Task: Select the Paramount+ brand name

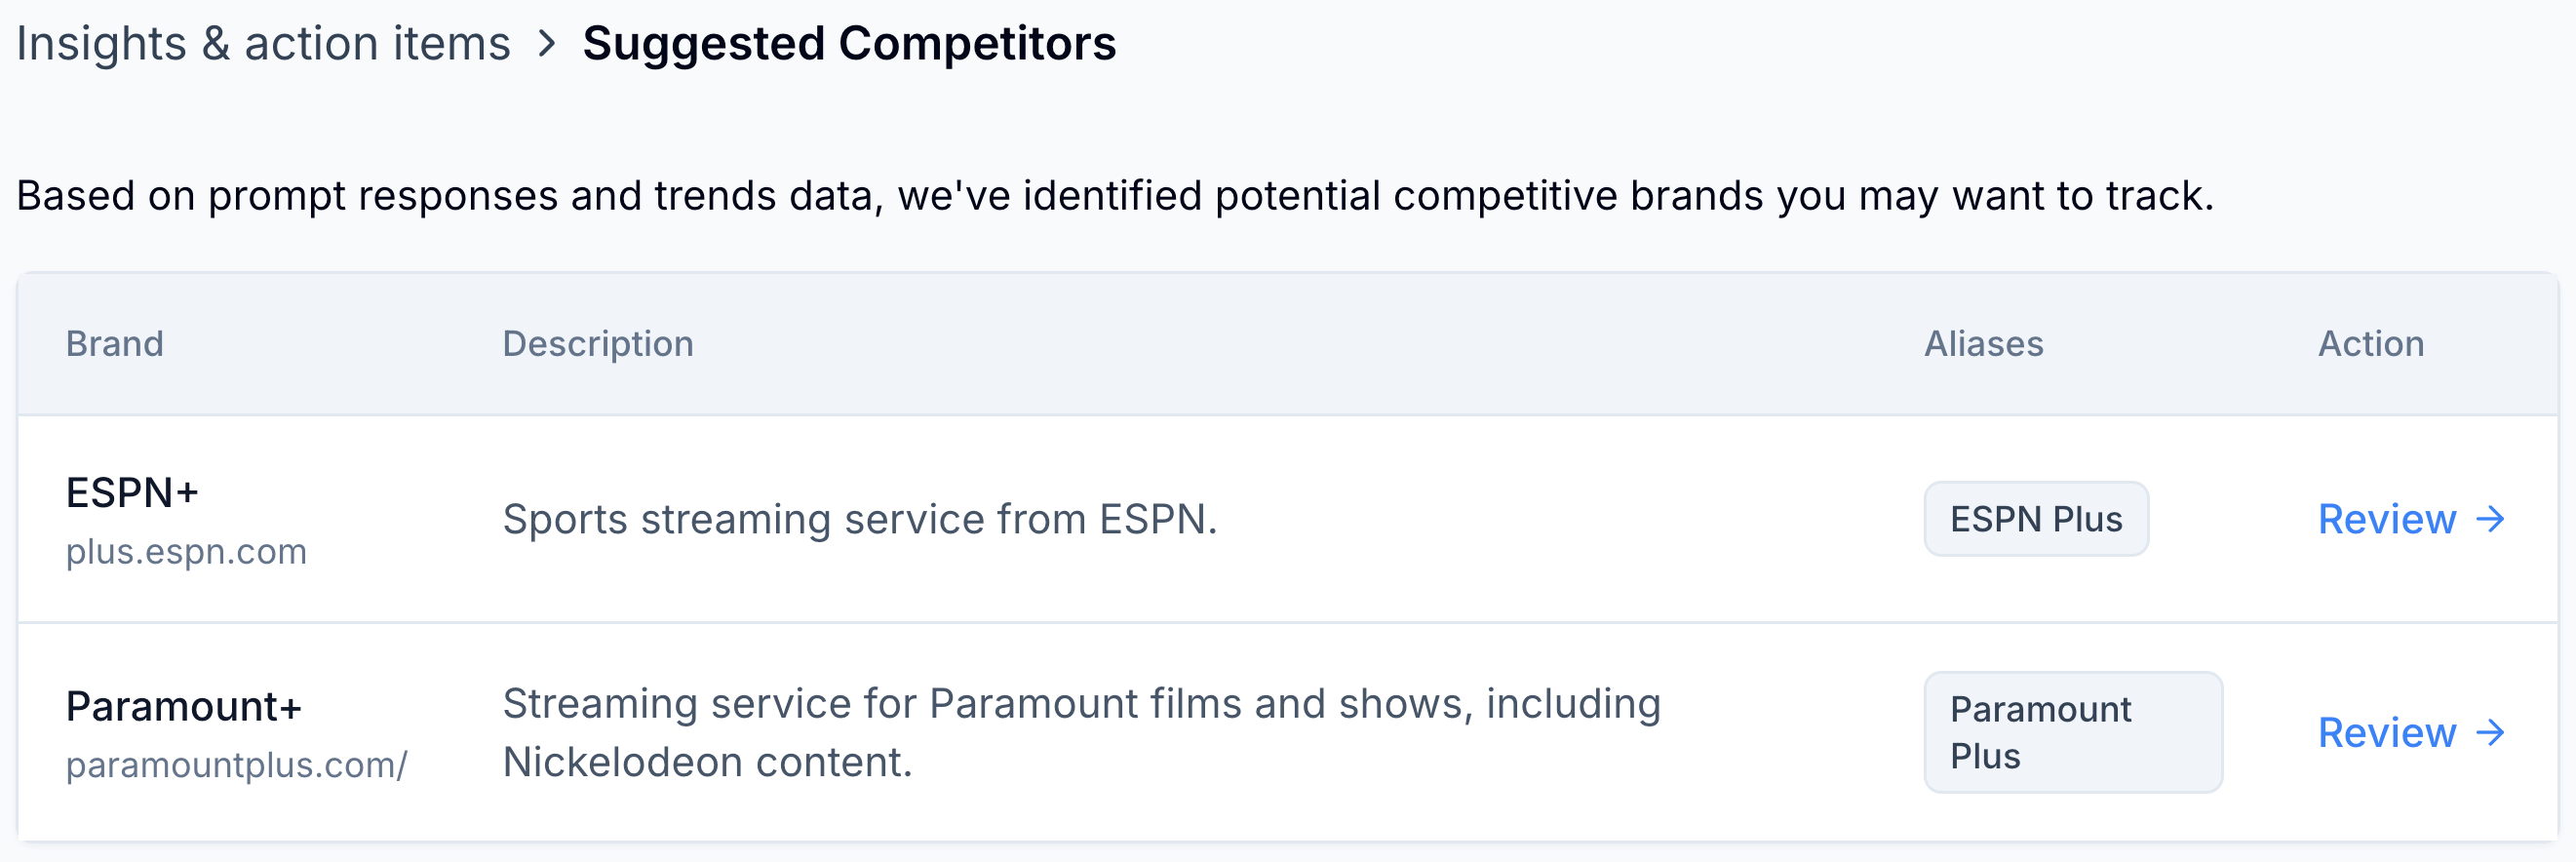Action: pyautogui.click(x=184, y=707)
